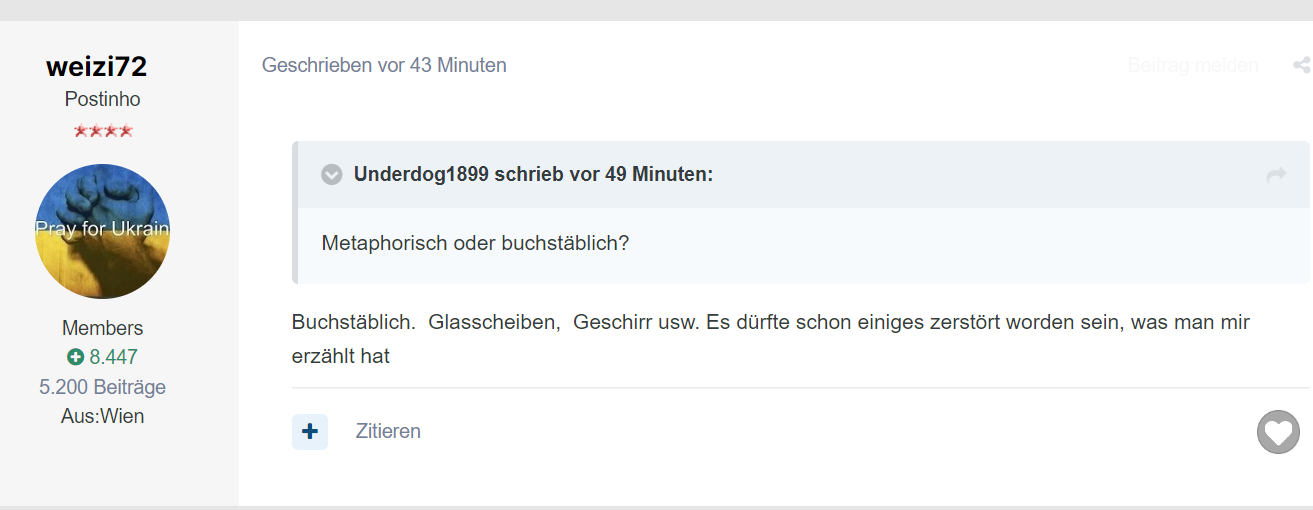This screenshot has height=510, width=1313.
Task: Like the post with heart icon
Action: [x=1278, y=432]
